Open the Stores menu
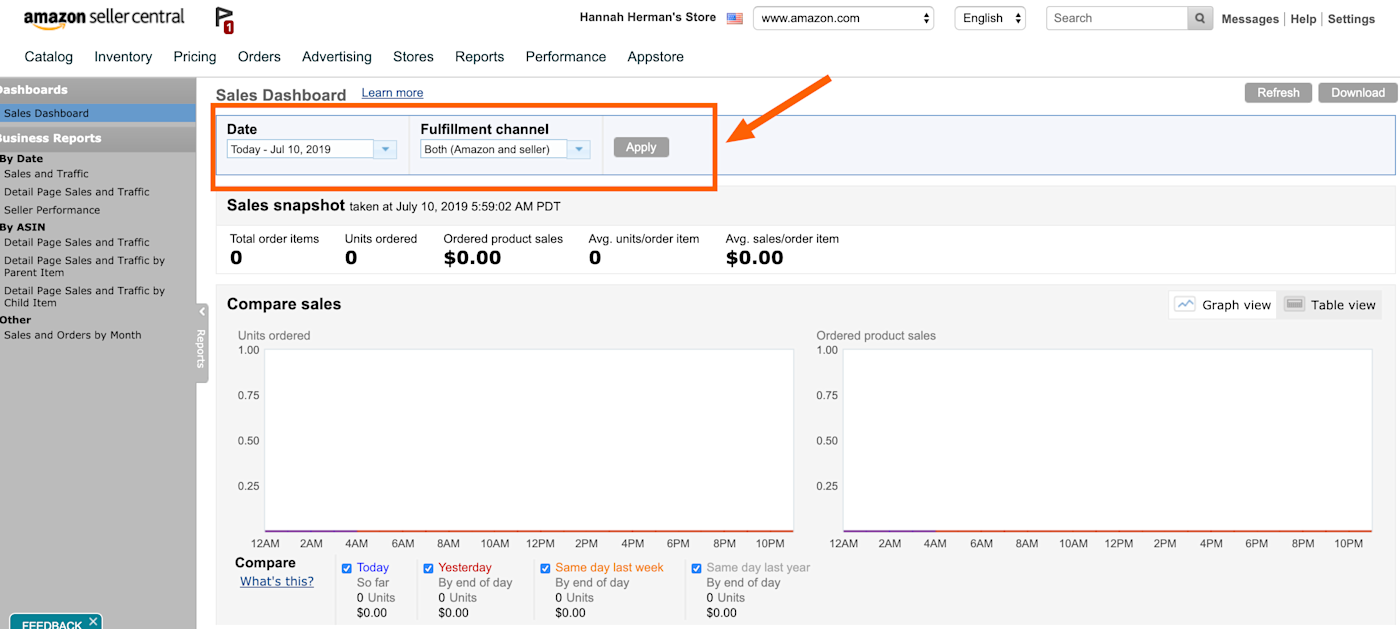This screenshot has height=629, width=1400. [x=413, y=57]
